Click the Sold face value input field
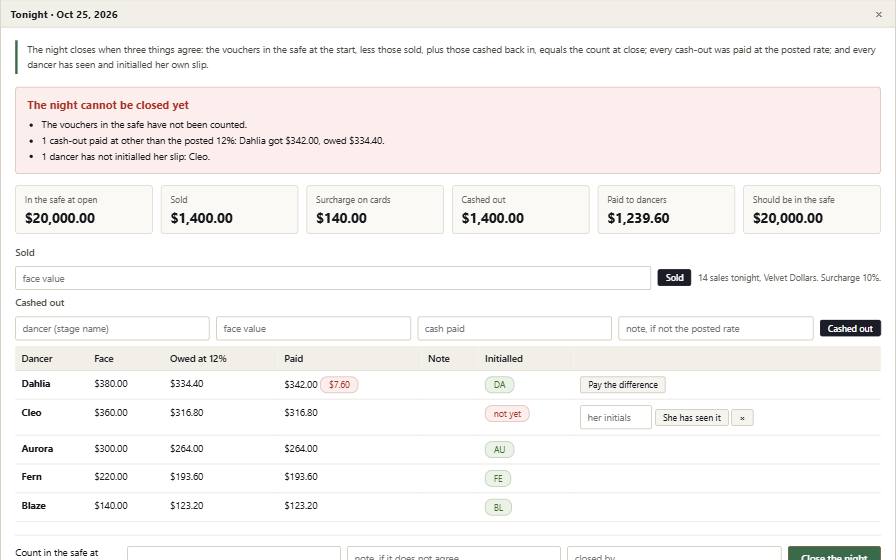This screenshot has width=896, height=560. pyautogui.click(x=333, y=278)
